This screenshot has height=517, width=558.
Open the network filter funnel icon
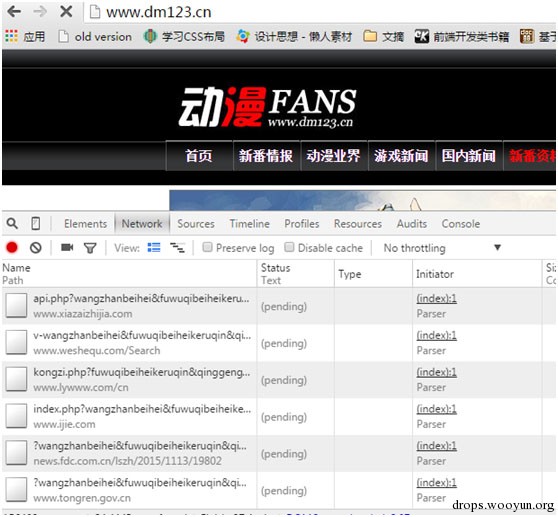tap(90, 248)
